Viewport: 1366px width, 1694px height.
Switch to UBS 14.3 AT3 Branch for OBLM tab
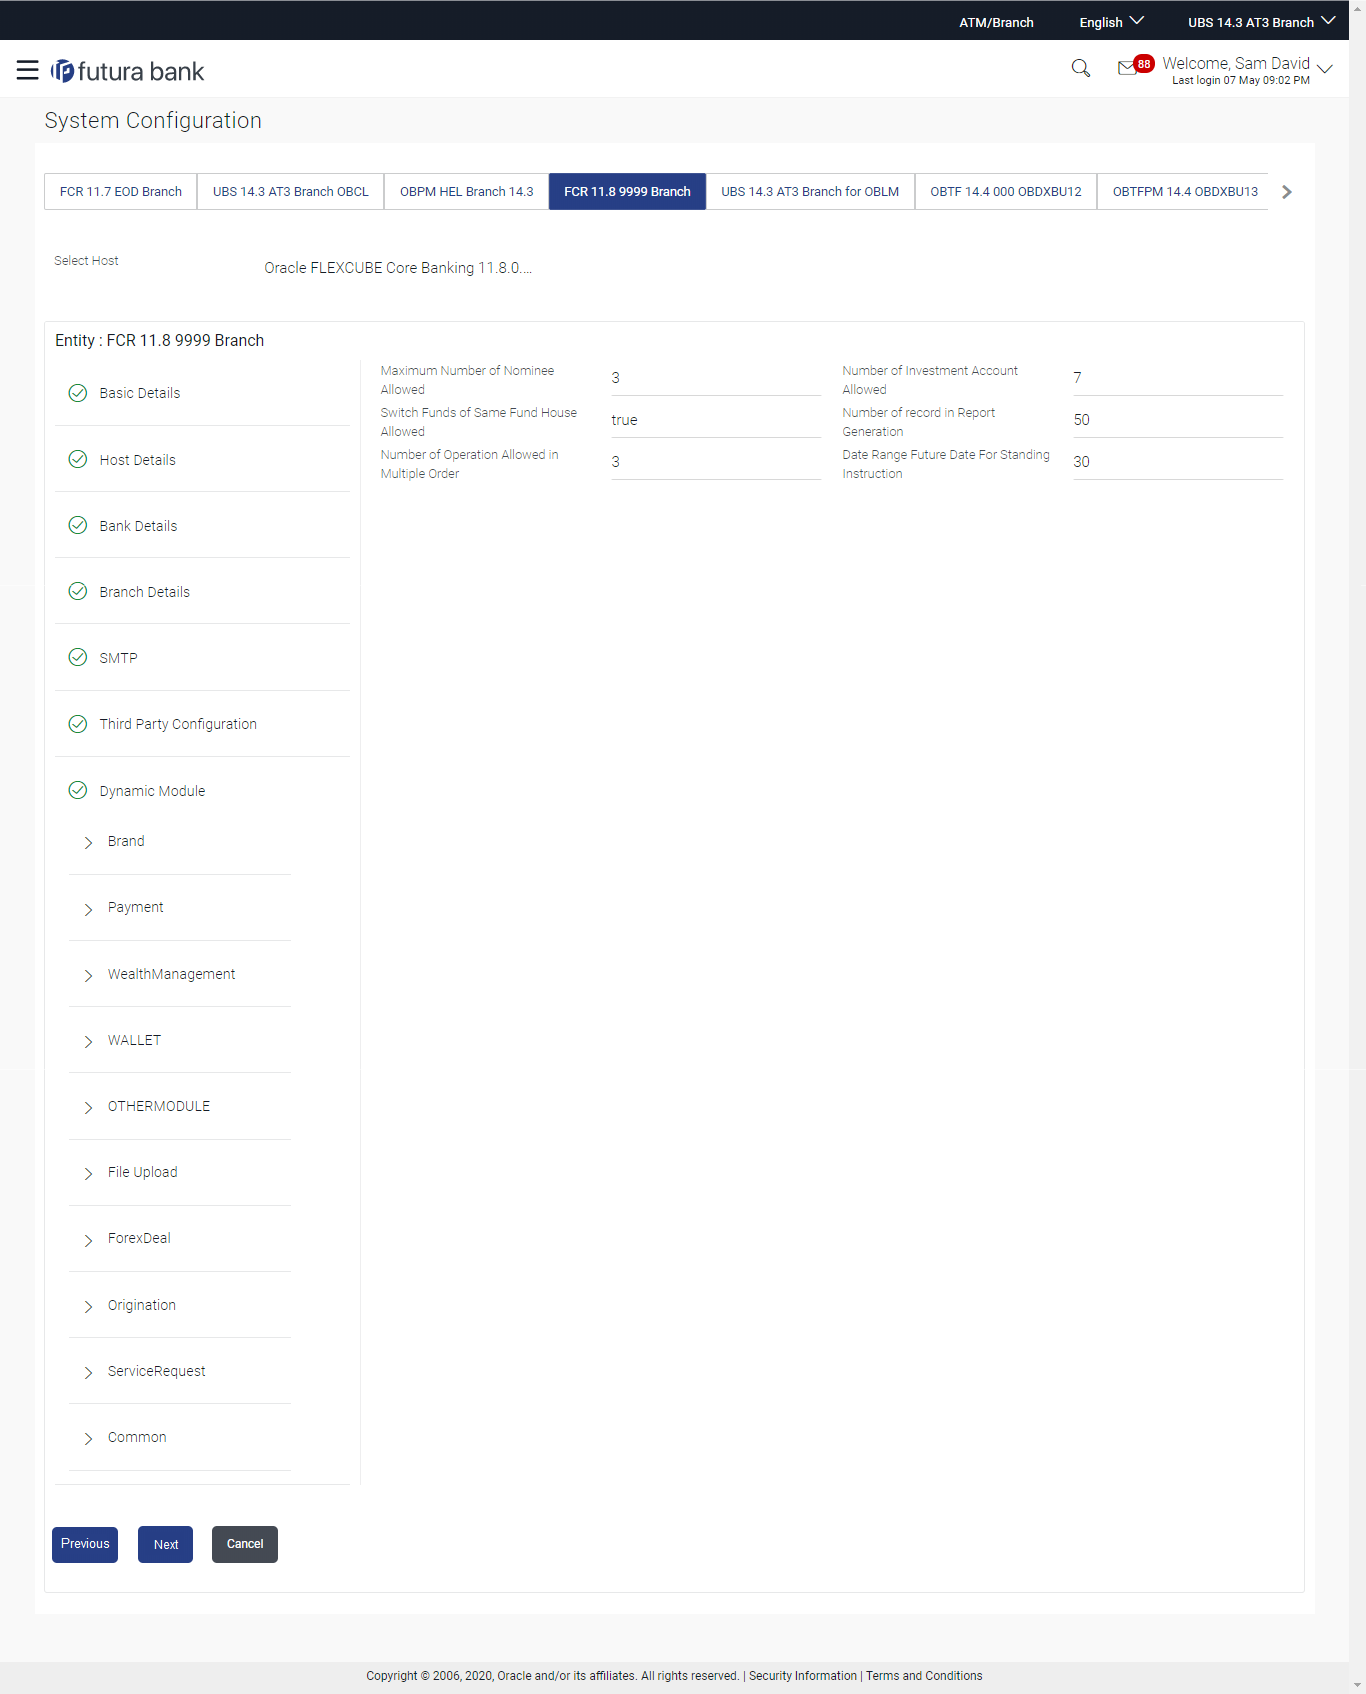coord(810,191)
